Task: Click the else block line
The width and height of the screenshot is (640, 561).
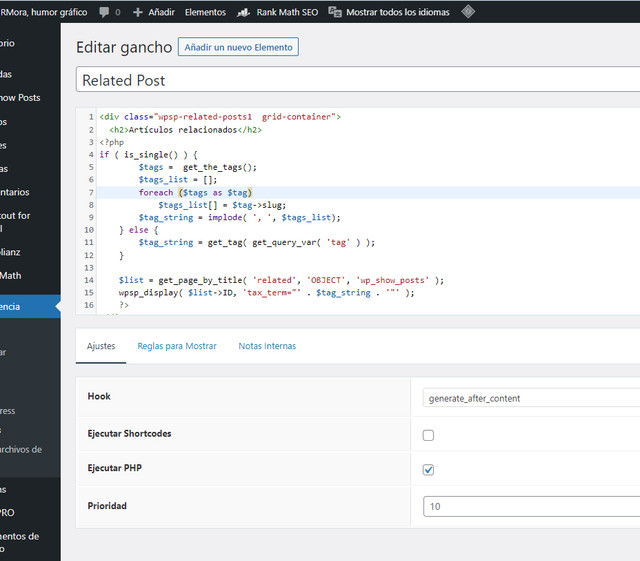Action: (x=138, y=230)
